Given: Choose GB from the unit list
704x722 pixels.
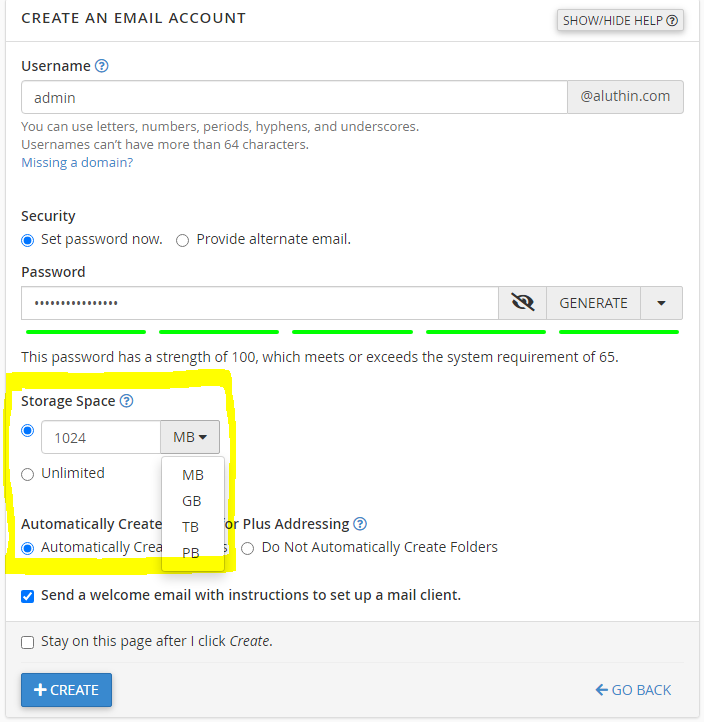Looking at the screenshot, I should pos(192,501).
